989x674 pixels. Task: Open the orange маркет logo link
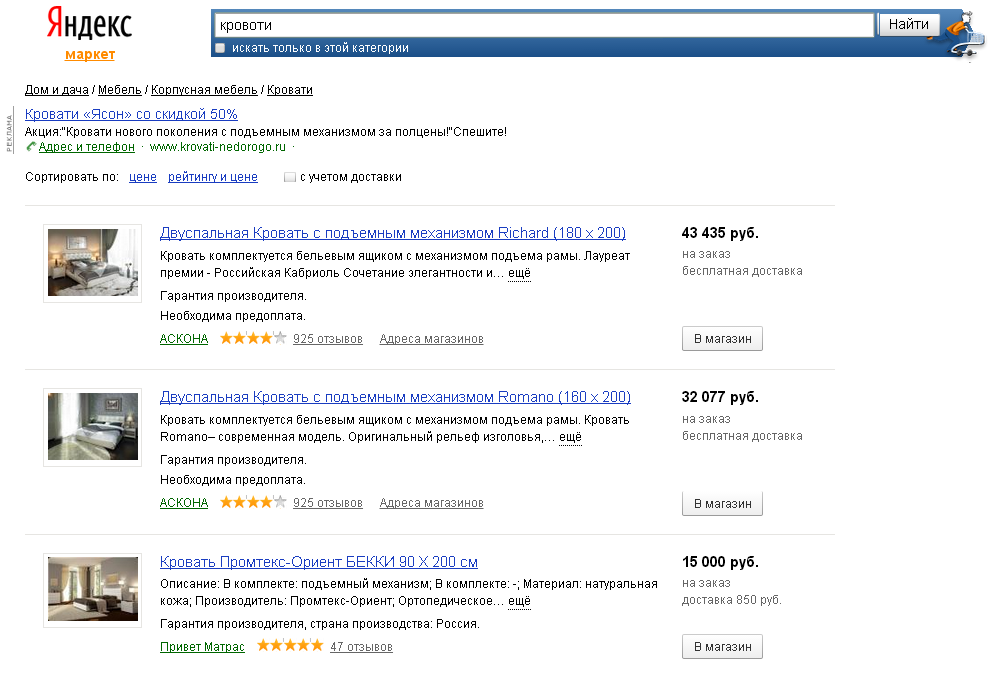click(90, 55)
